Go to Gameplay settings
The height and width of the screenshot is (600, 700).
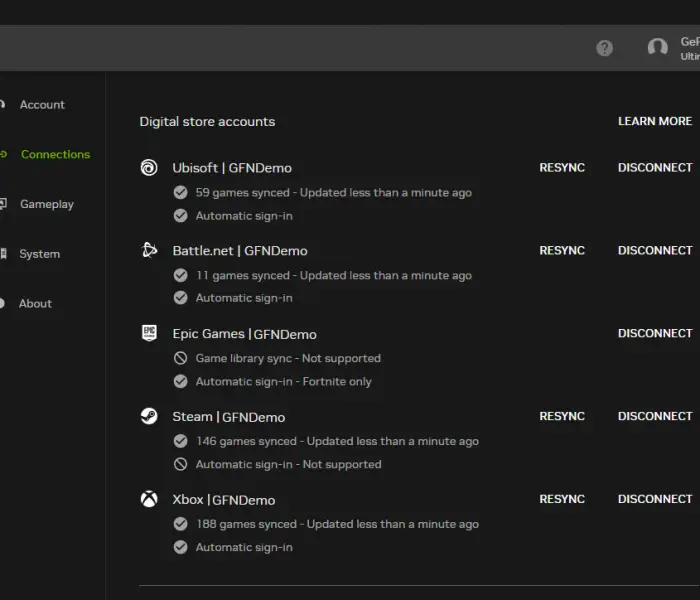coord(47,204)
